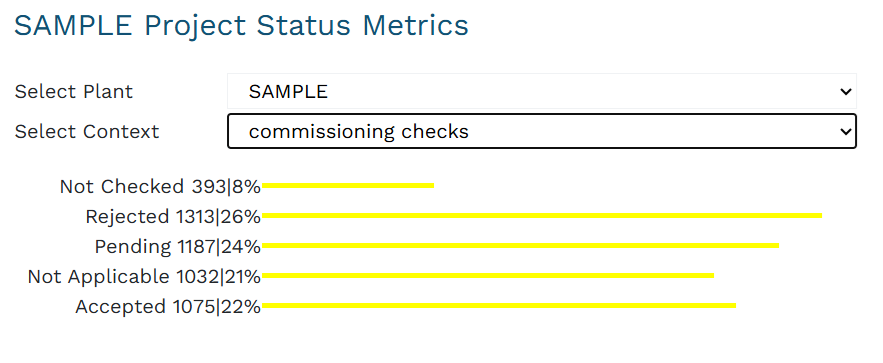Image resolution: width=883 pixels, height=363 pixels.
Task: Click the Pending 1187|24% label
Action: 178,247
